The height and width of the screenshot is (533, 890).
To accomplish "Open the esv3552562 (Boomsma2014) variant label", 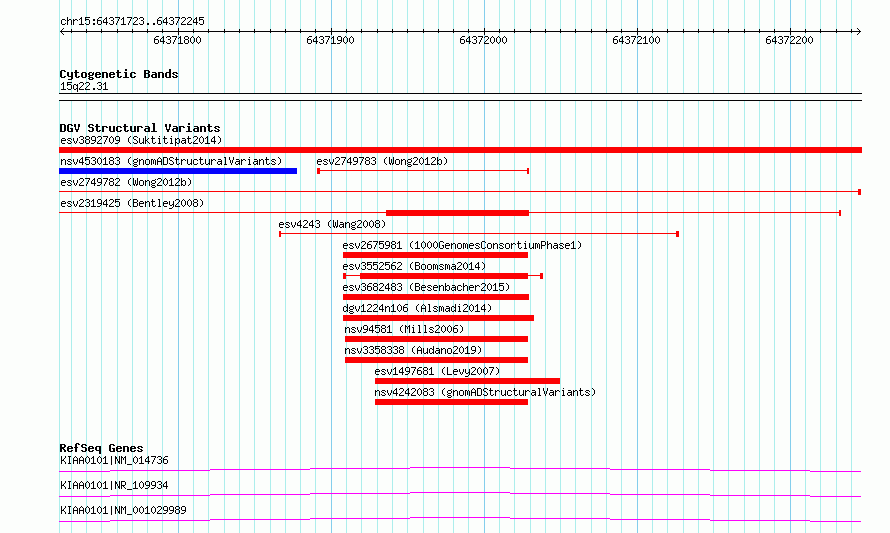I will 414,266.
